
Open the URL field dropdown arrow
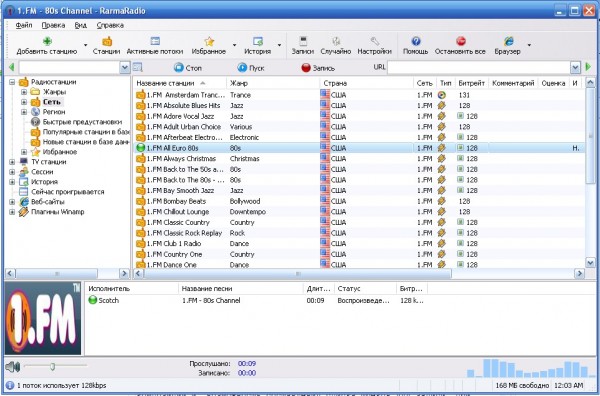576,68
